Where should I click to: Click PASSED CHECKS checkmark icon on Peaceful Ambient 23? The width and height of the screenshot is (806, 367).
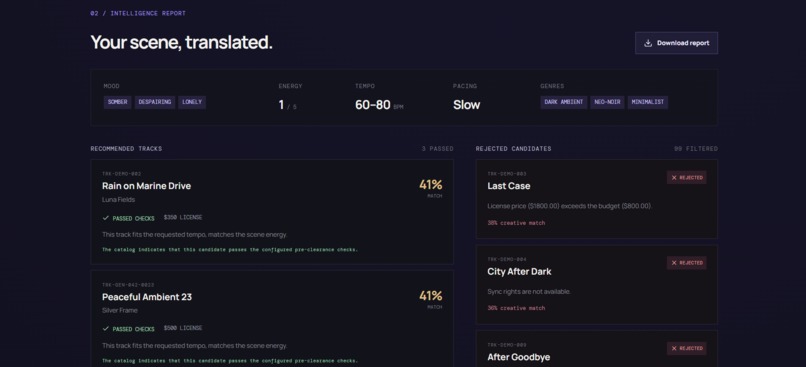coord(105,328)
